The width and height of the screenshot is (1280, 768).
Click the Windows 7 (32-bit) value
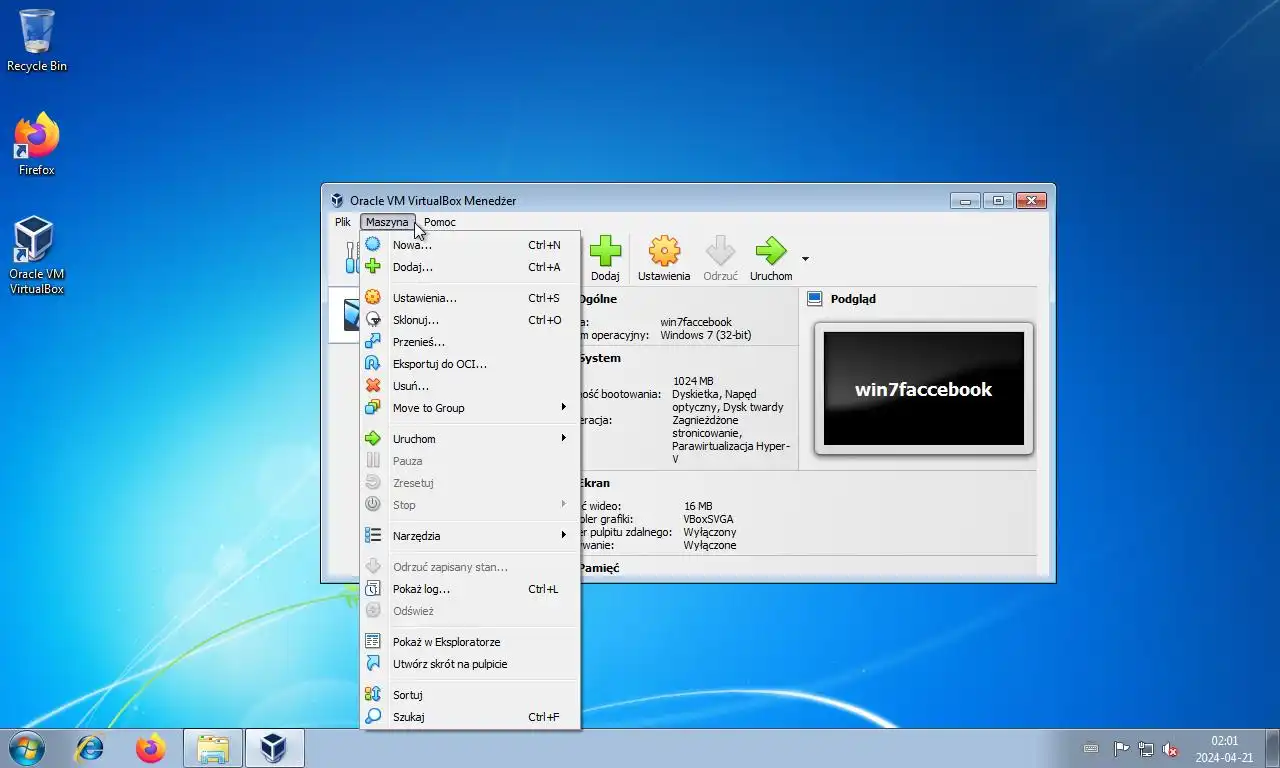pos(706,335)
